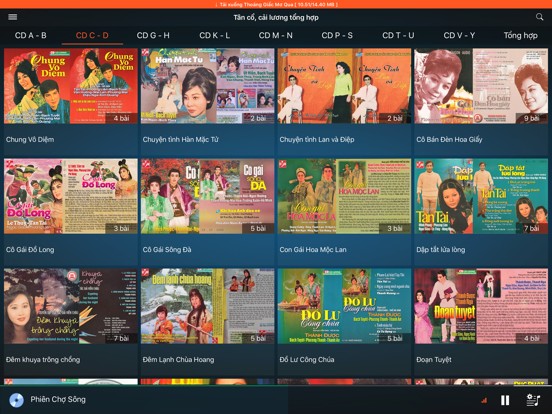This screenshot has width=552, height=414.
Task: Tap the orange equalizer indicator
Action: point(484,400)
